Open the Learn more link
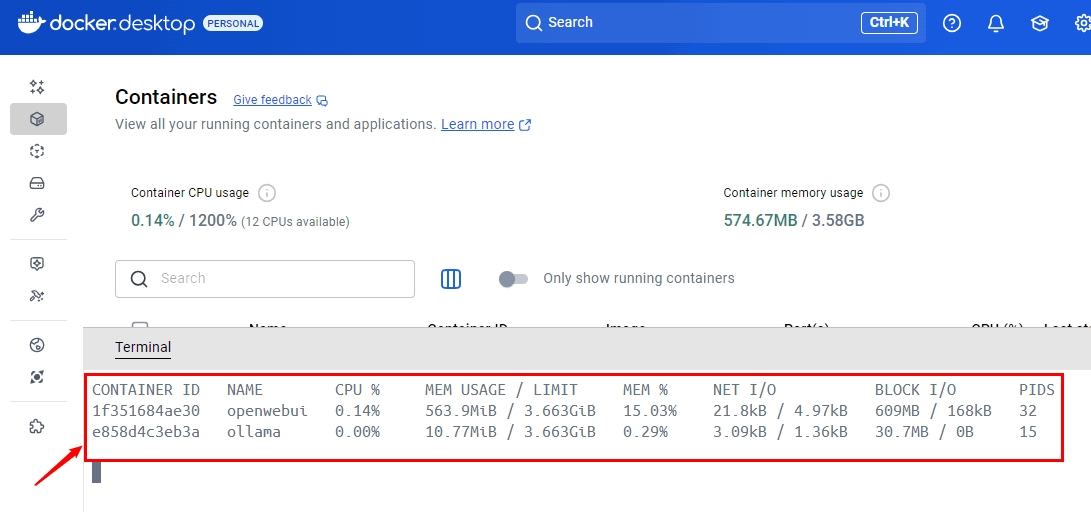The width and height of the screenshot is (1091, 512). (478, 125)
